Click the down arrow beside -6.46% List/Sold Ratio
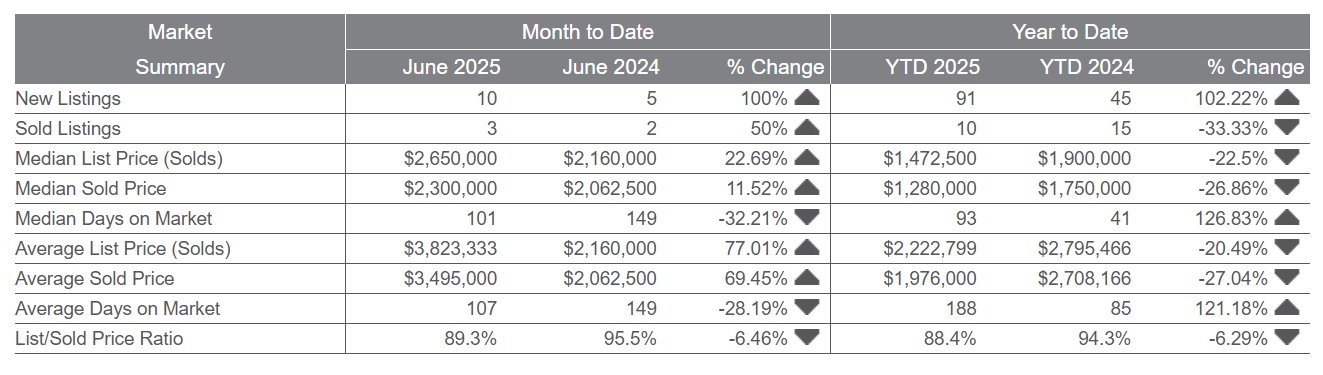The width and height of the screenshot is (1323, 375). coord(807,338)
